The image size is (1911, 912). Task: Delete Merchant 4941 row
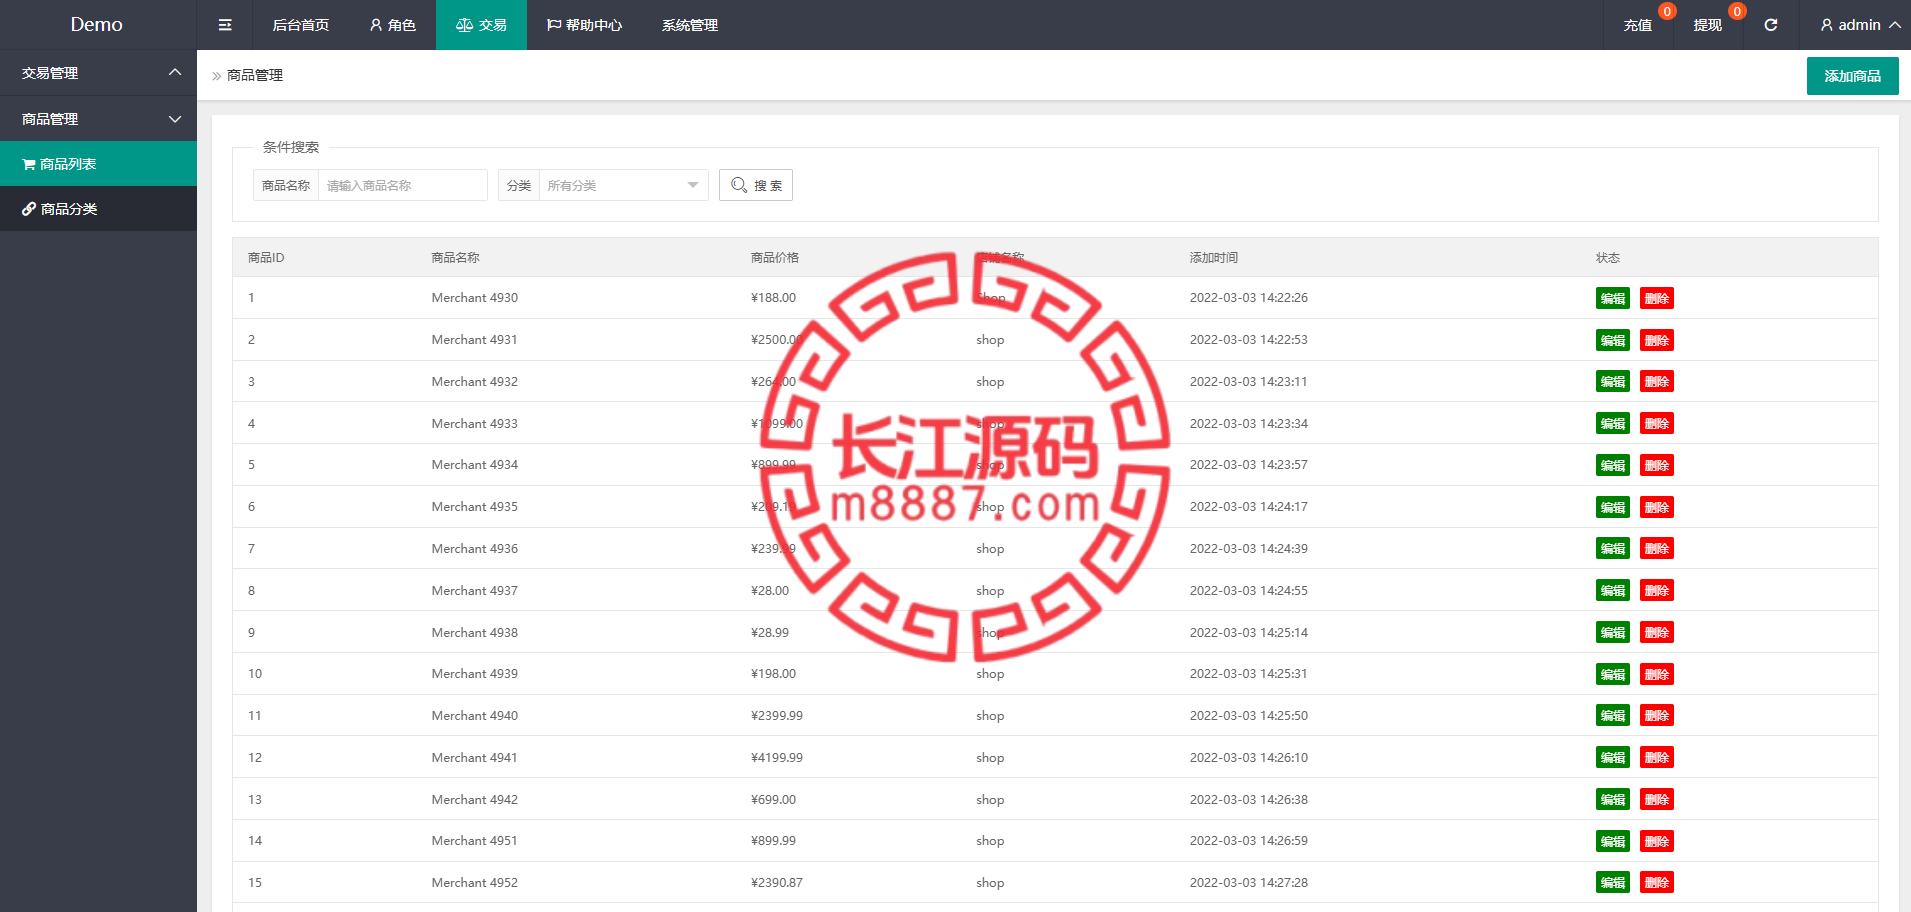[1657, 758]
